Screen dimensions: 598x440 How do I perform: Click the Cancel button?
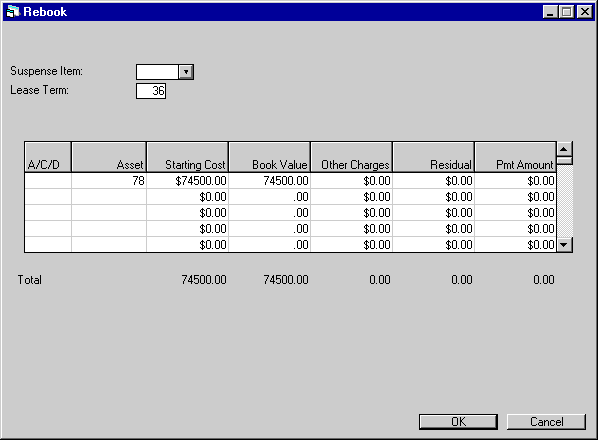(546, 422)
